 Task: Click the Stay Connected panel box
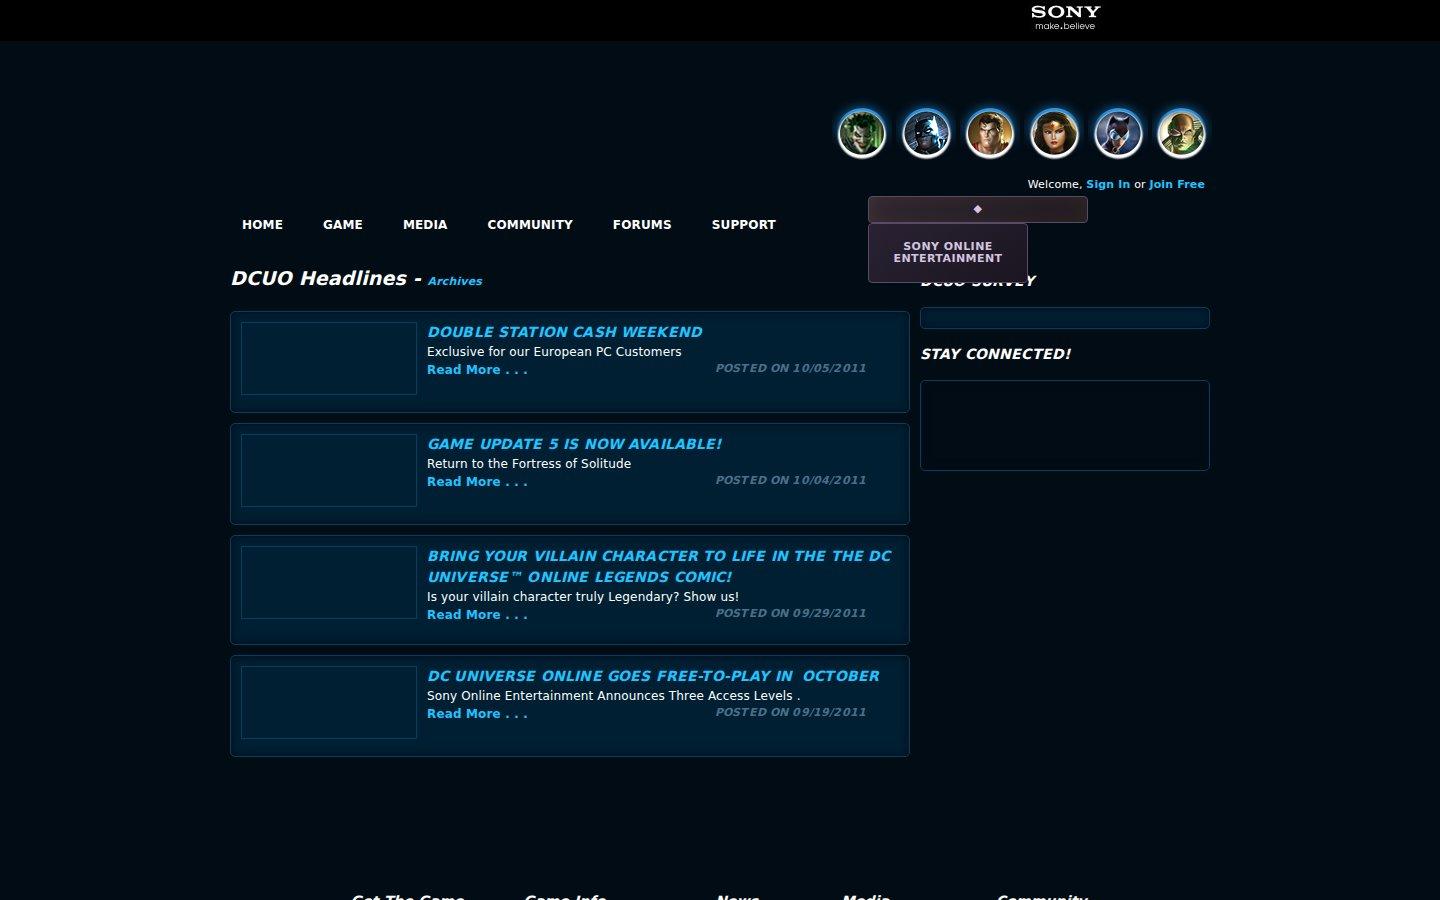(1065, 425)
